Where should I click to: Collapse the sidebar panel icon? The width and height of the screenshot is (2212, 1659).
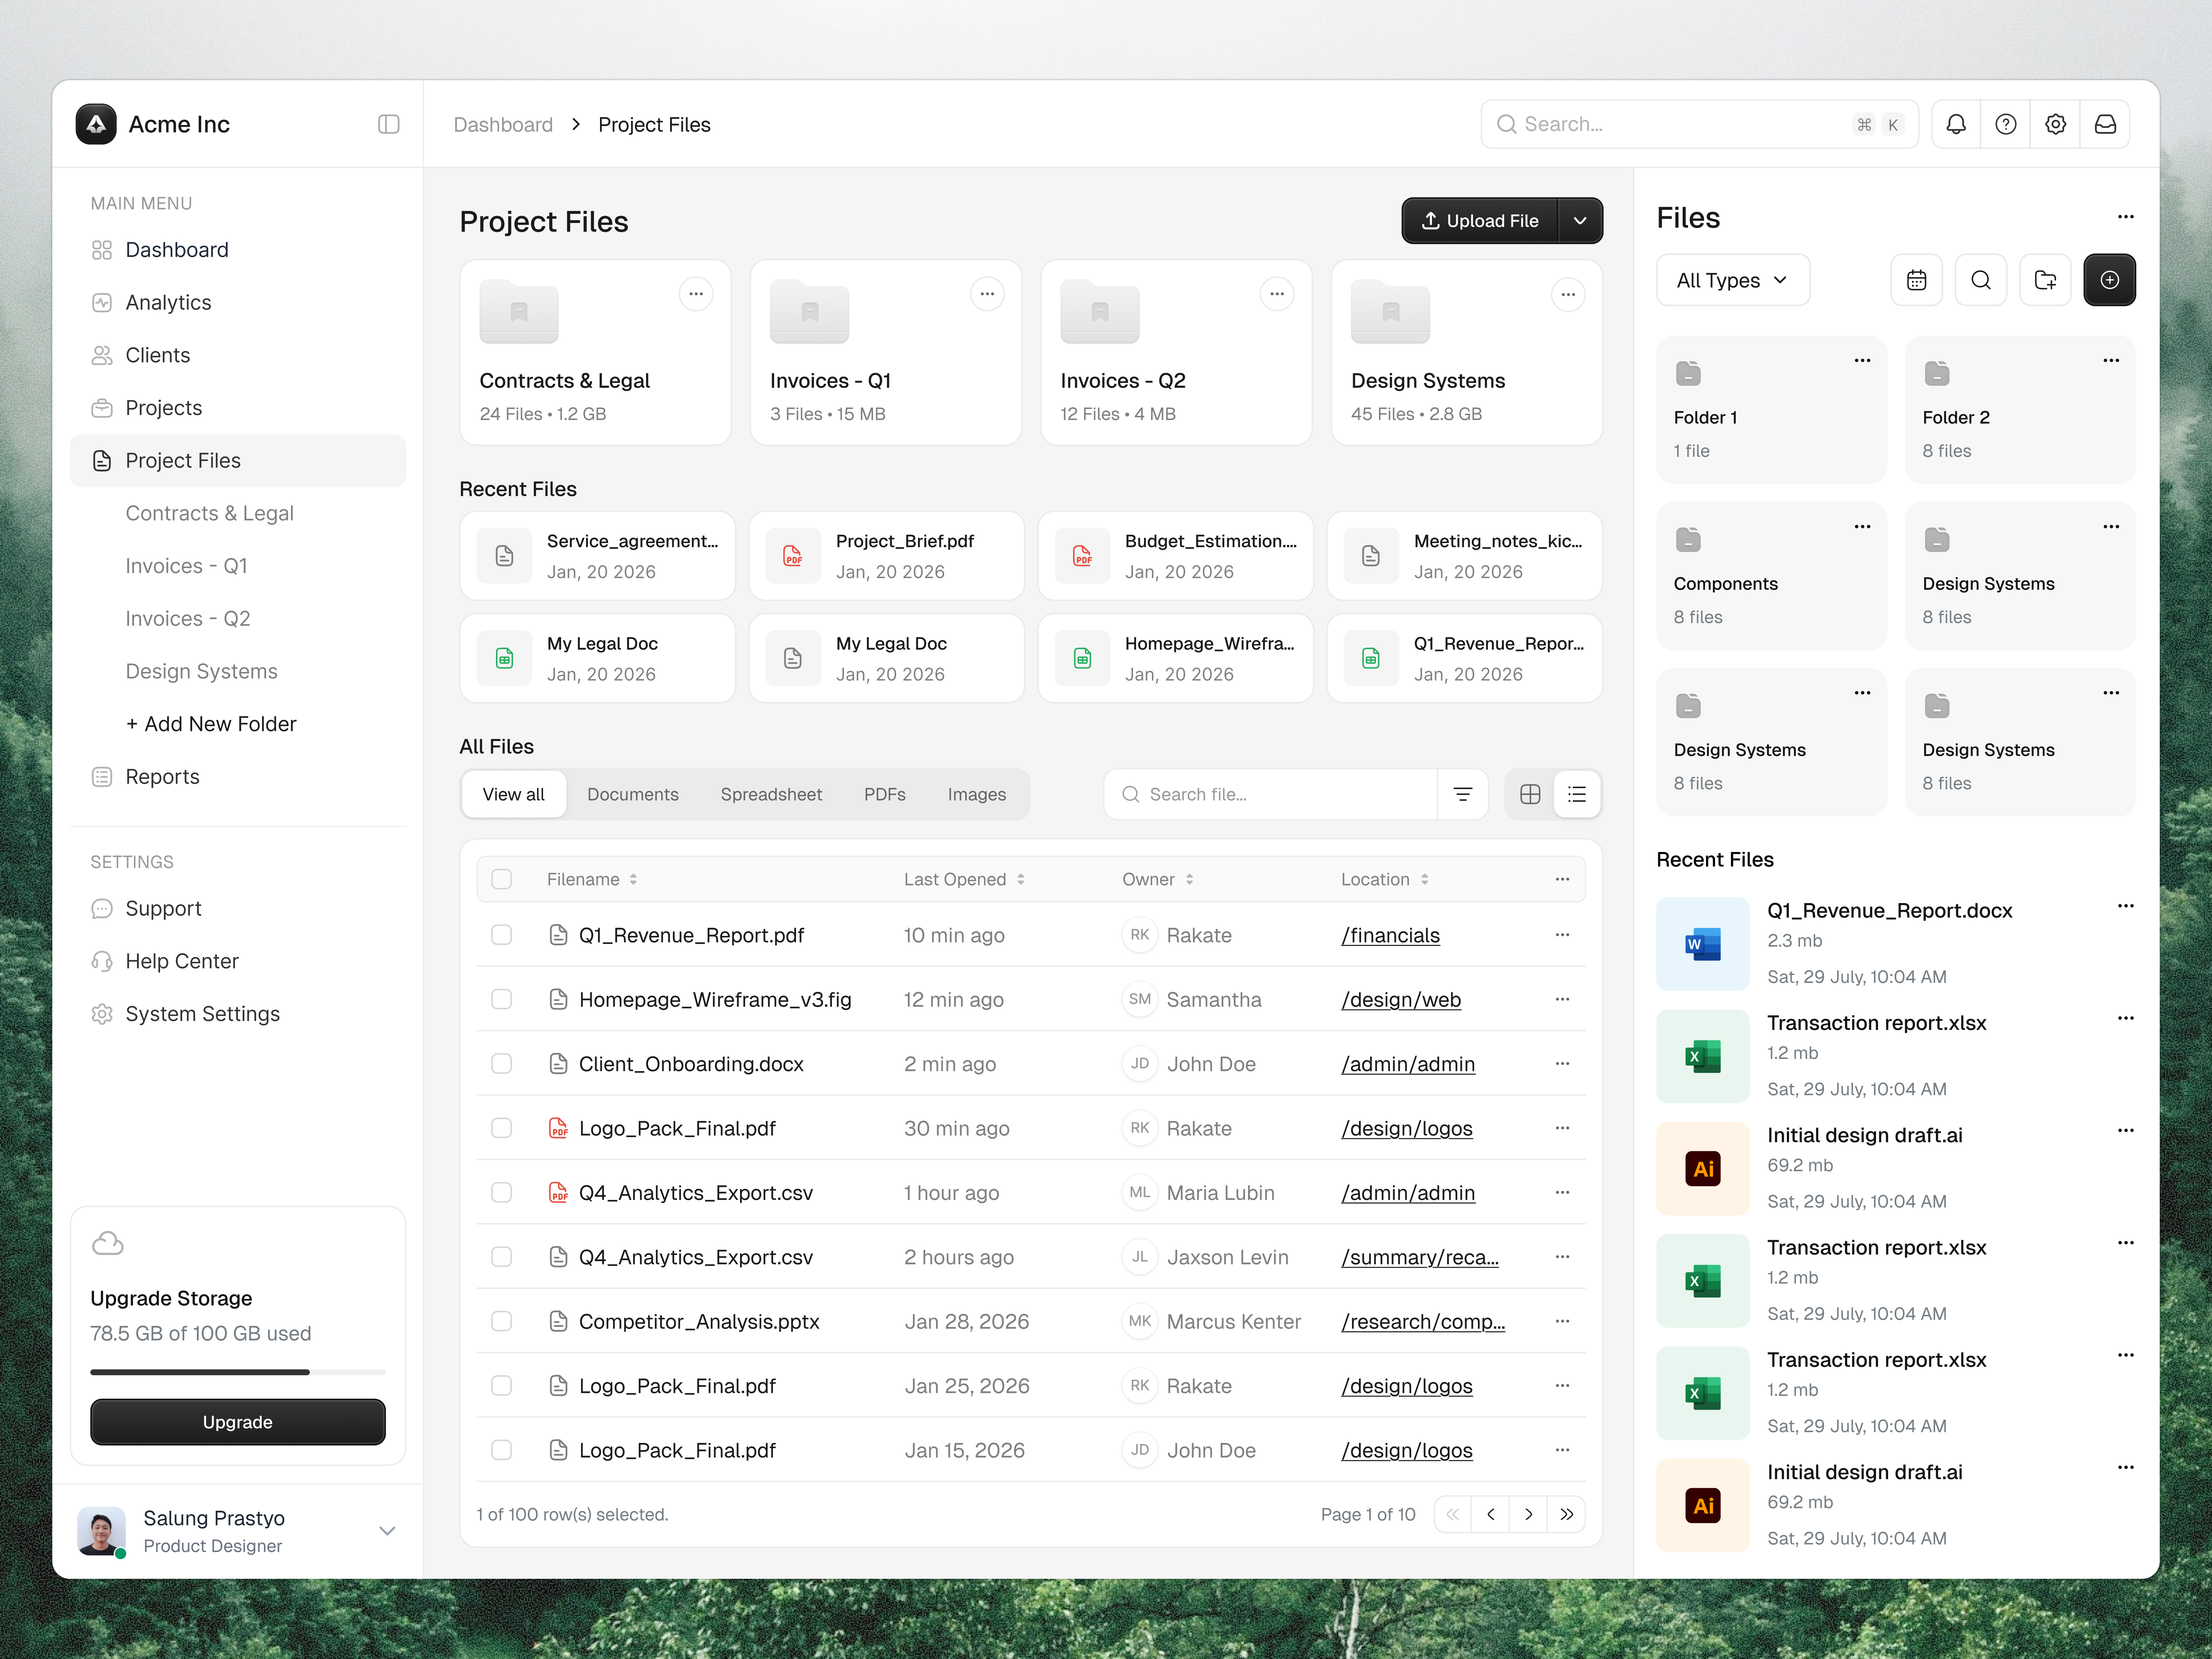[x=389, y=124]
